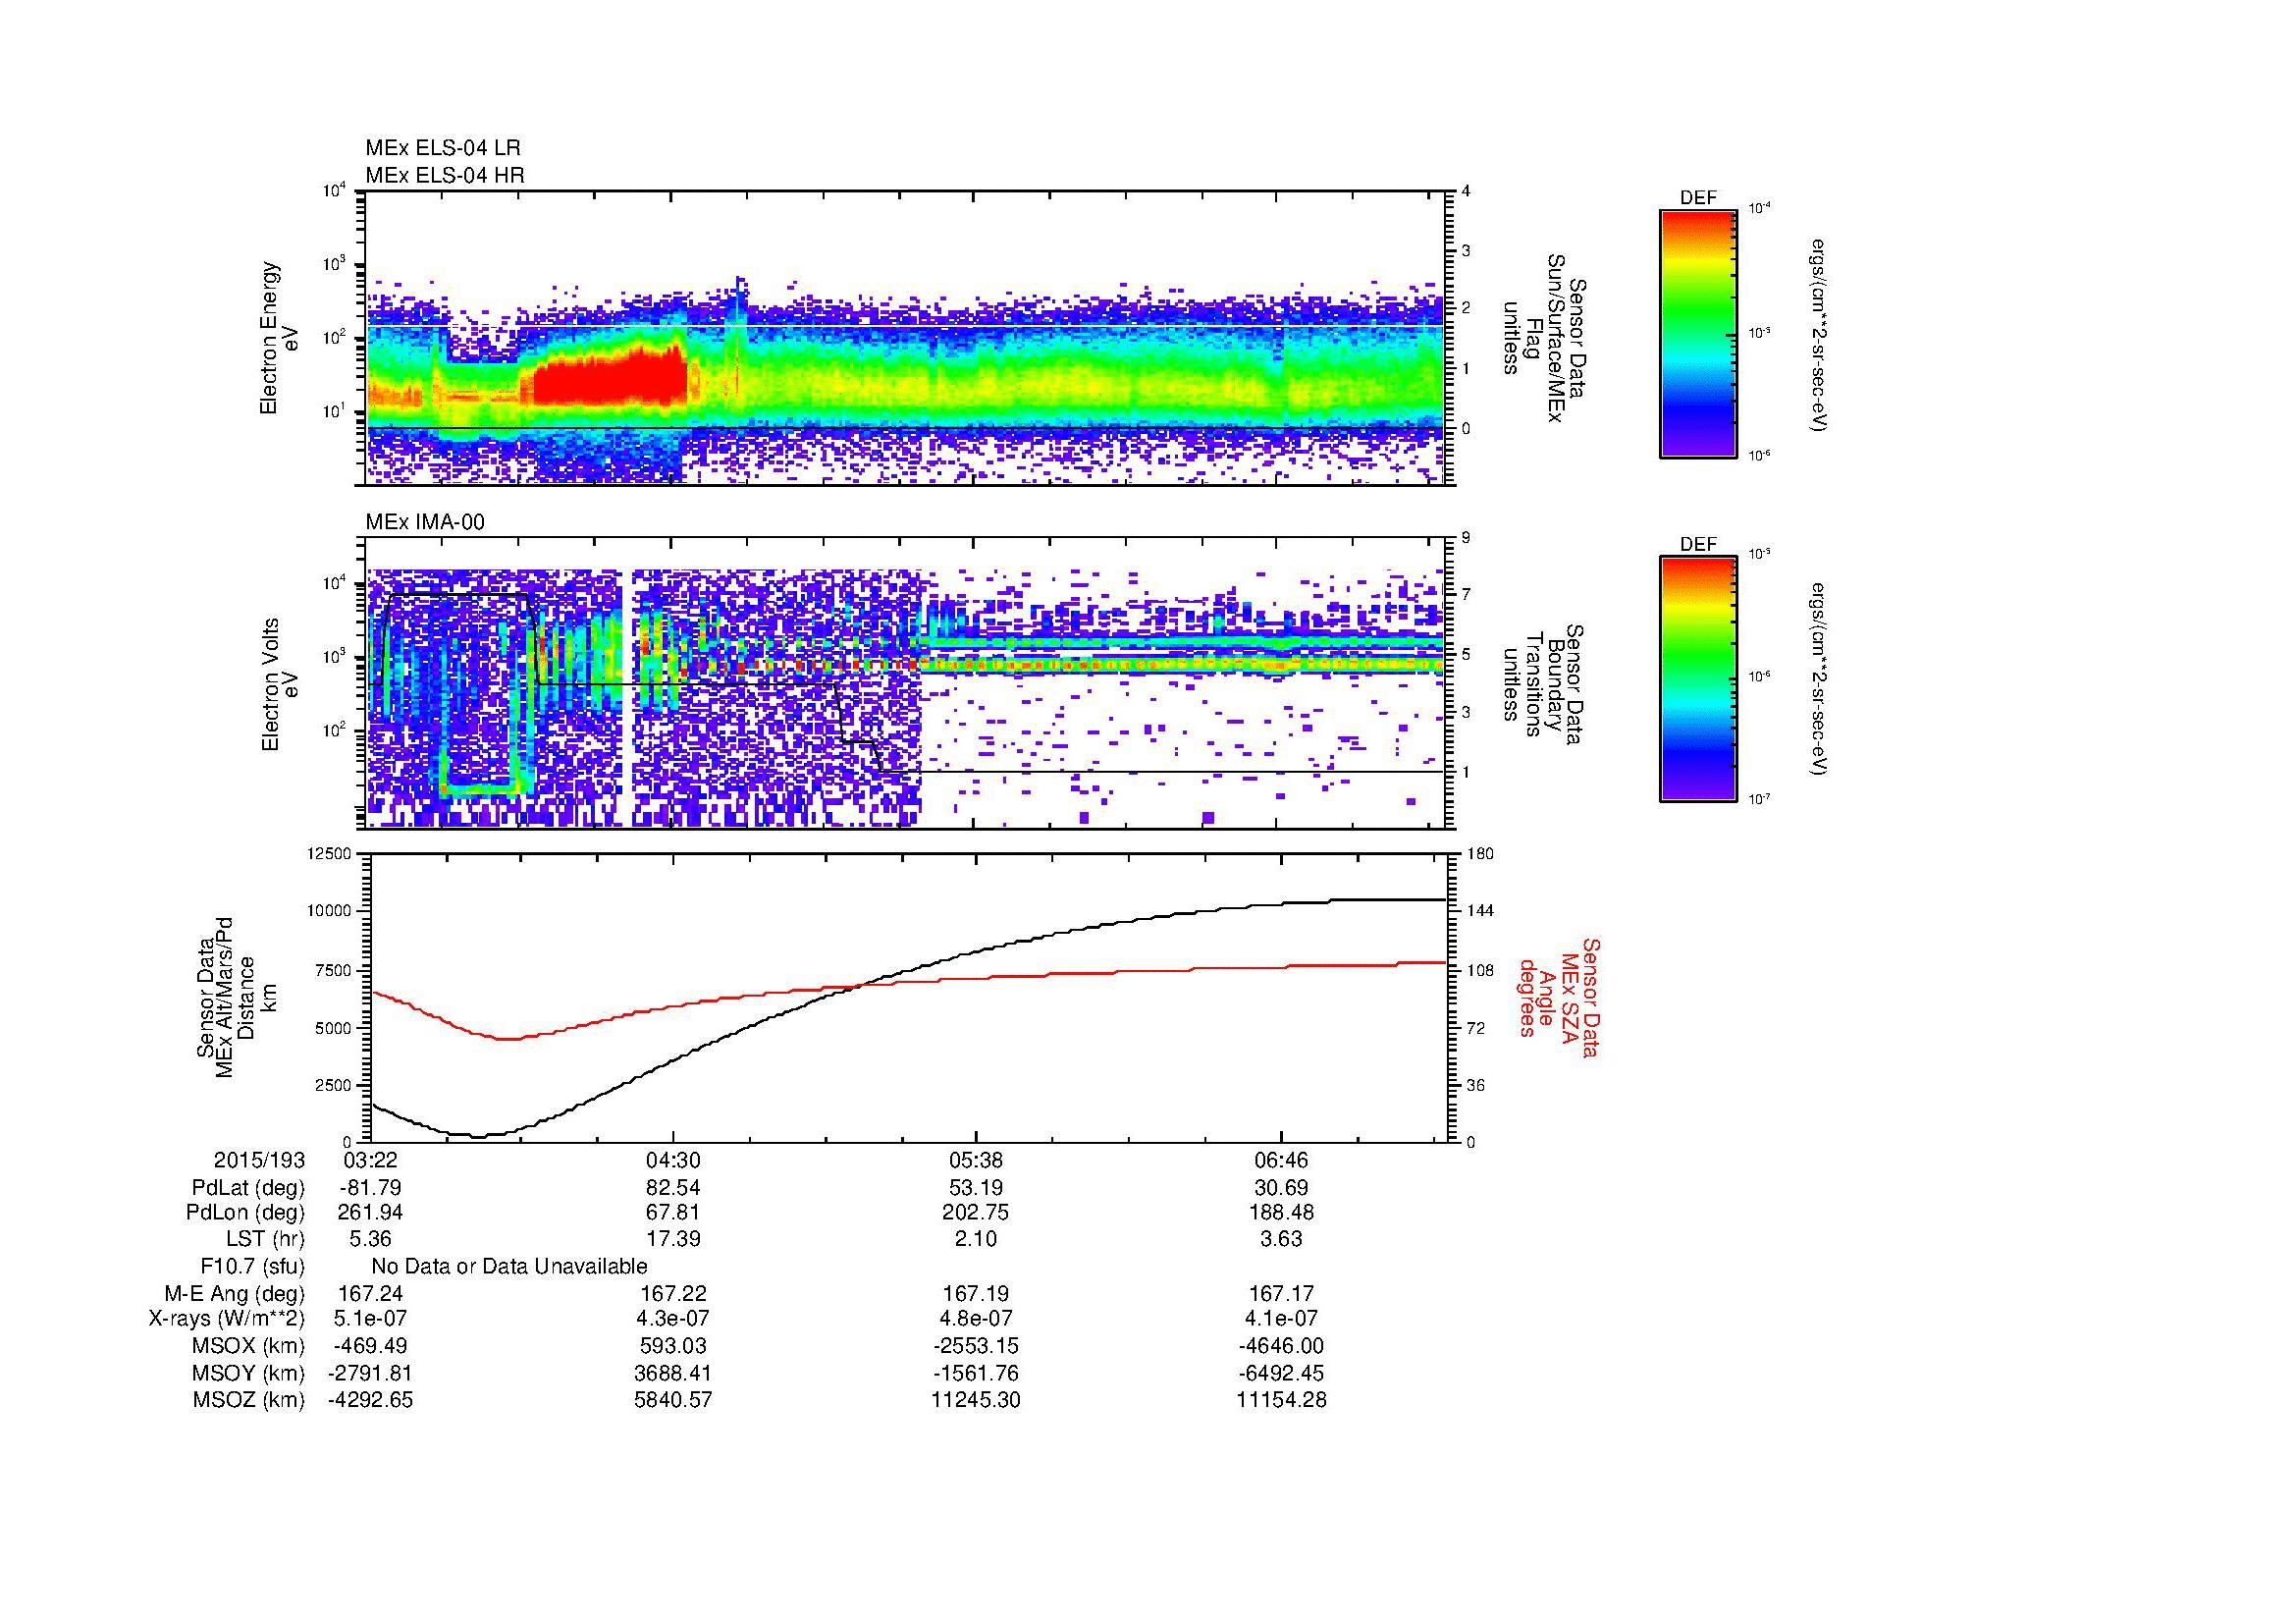Click the MSOX value -2553.15

point(976,1347)
